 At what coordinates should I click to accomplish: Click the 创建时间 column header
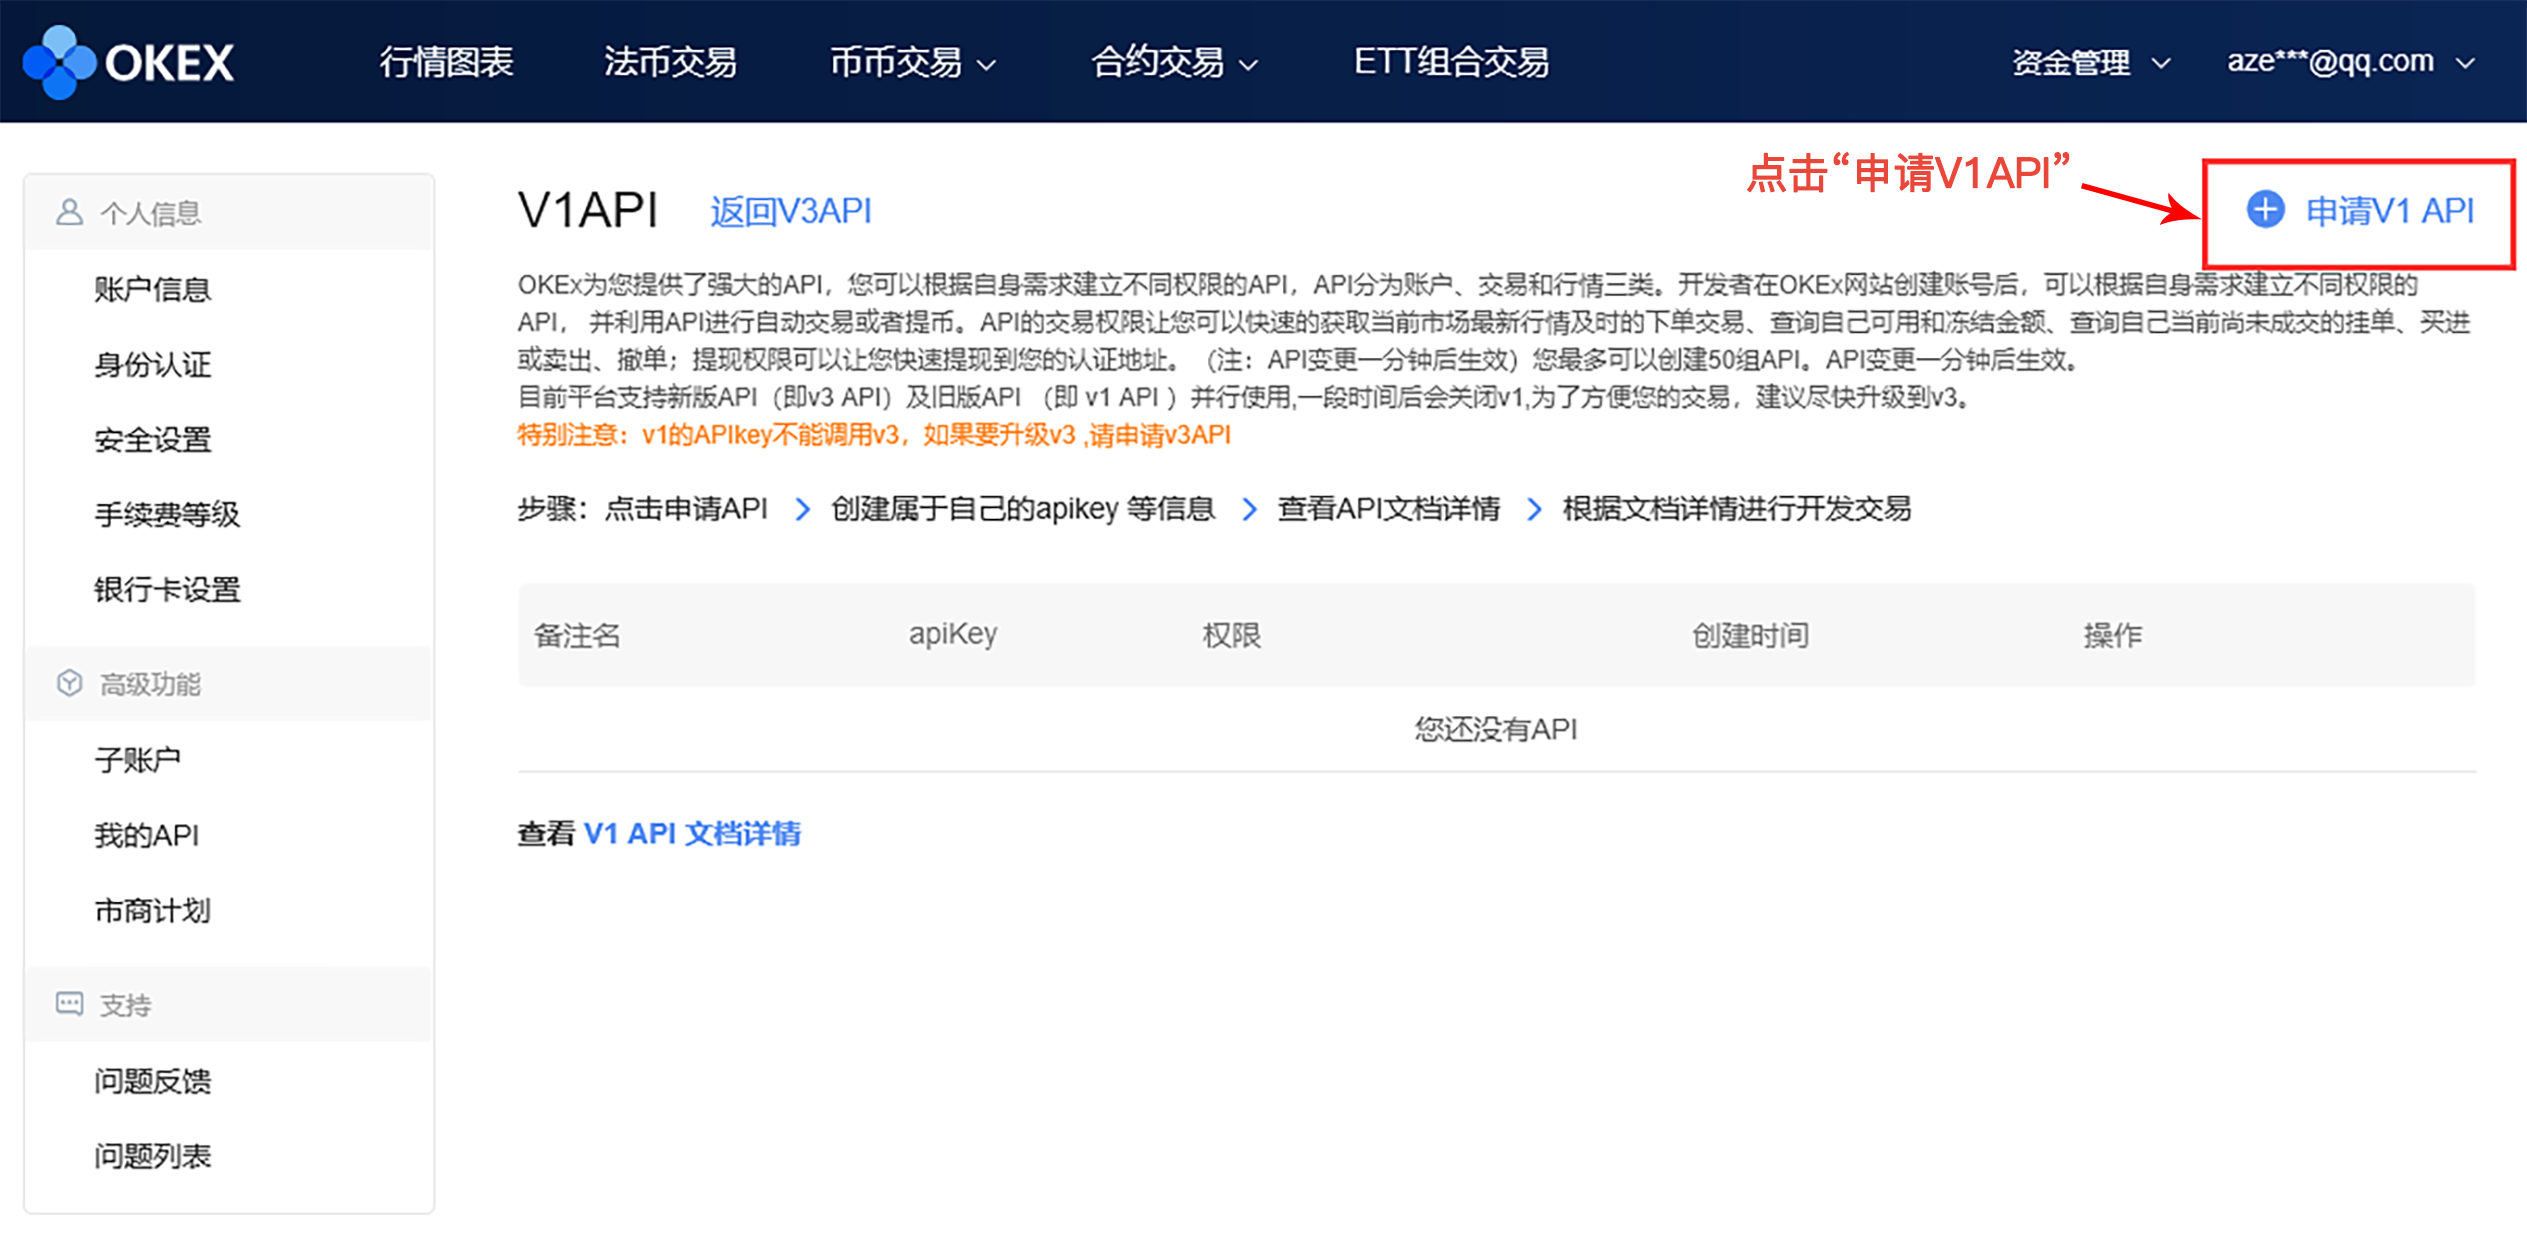[x=1750, y=635]
